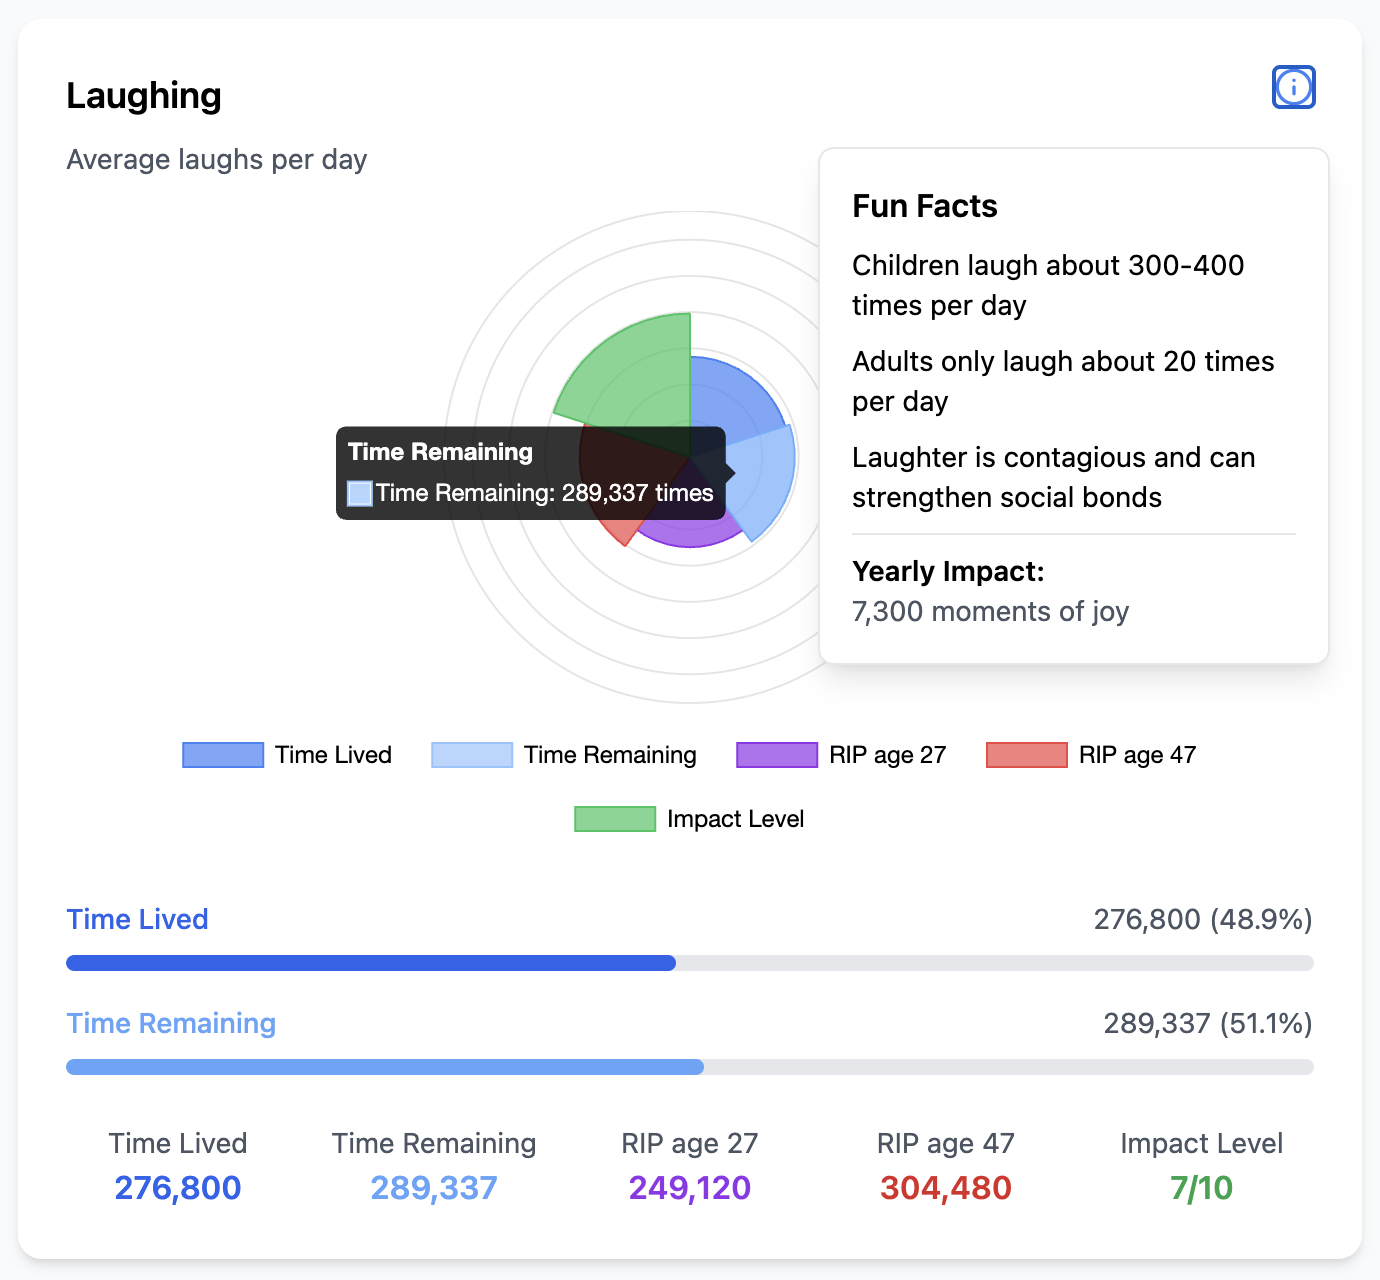Toggle Impact Level legend label
1380x1280 pixels.
pos(735,819)
